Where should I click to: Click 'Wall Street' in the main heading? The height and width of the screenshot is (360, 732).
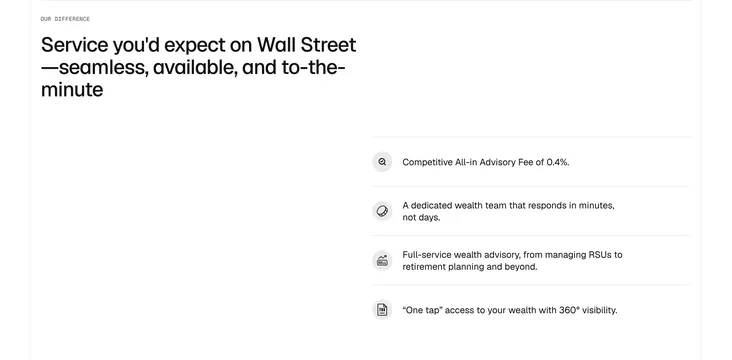click(x=307, y=45)
